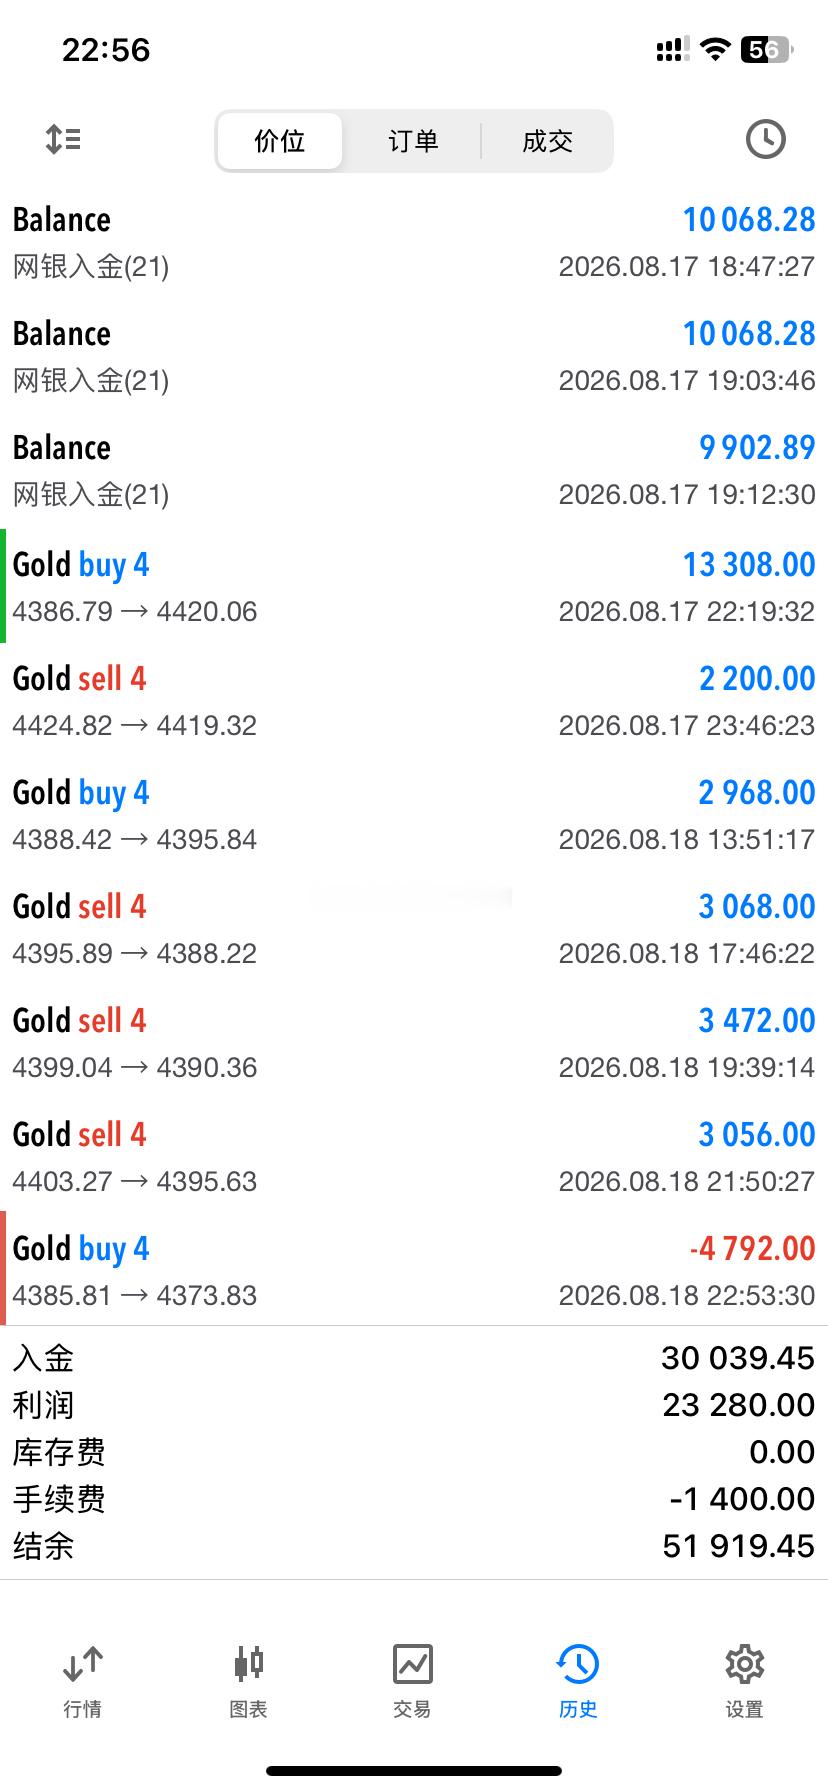The height and width of the screenshot is (1792, 828).
Task: Expand Gold buy 4 trade with 13 308.00 profit
Action: (414, 586)
